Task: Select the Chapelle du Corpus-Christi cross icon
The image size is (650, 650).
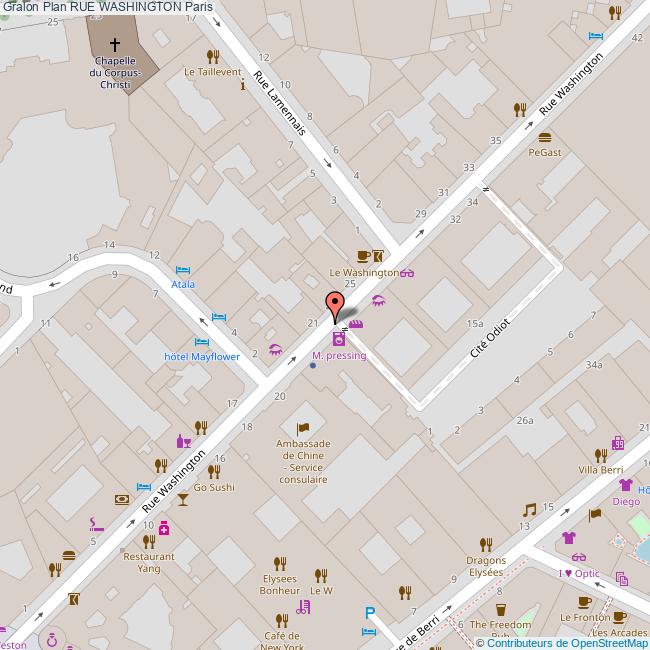Action: pos(115,44)
